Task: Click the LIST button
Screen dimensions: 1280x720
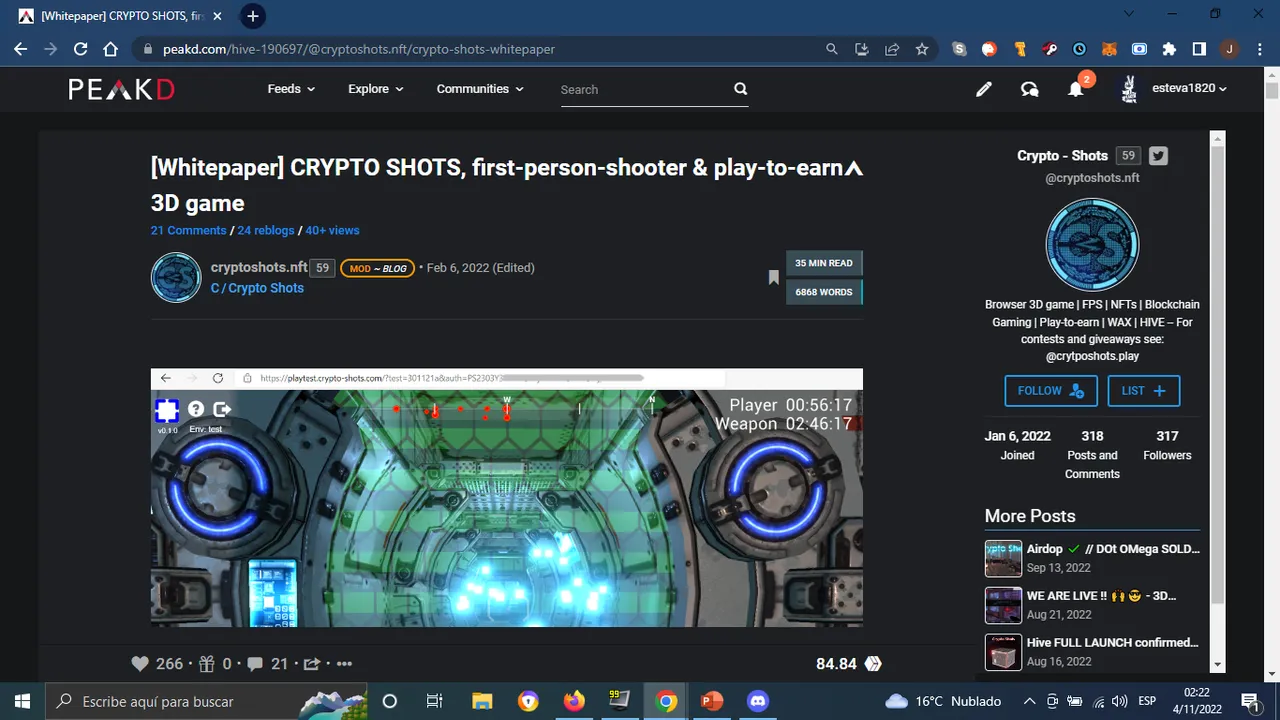Action: (1143, 391)
